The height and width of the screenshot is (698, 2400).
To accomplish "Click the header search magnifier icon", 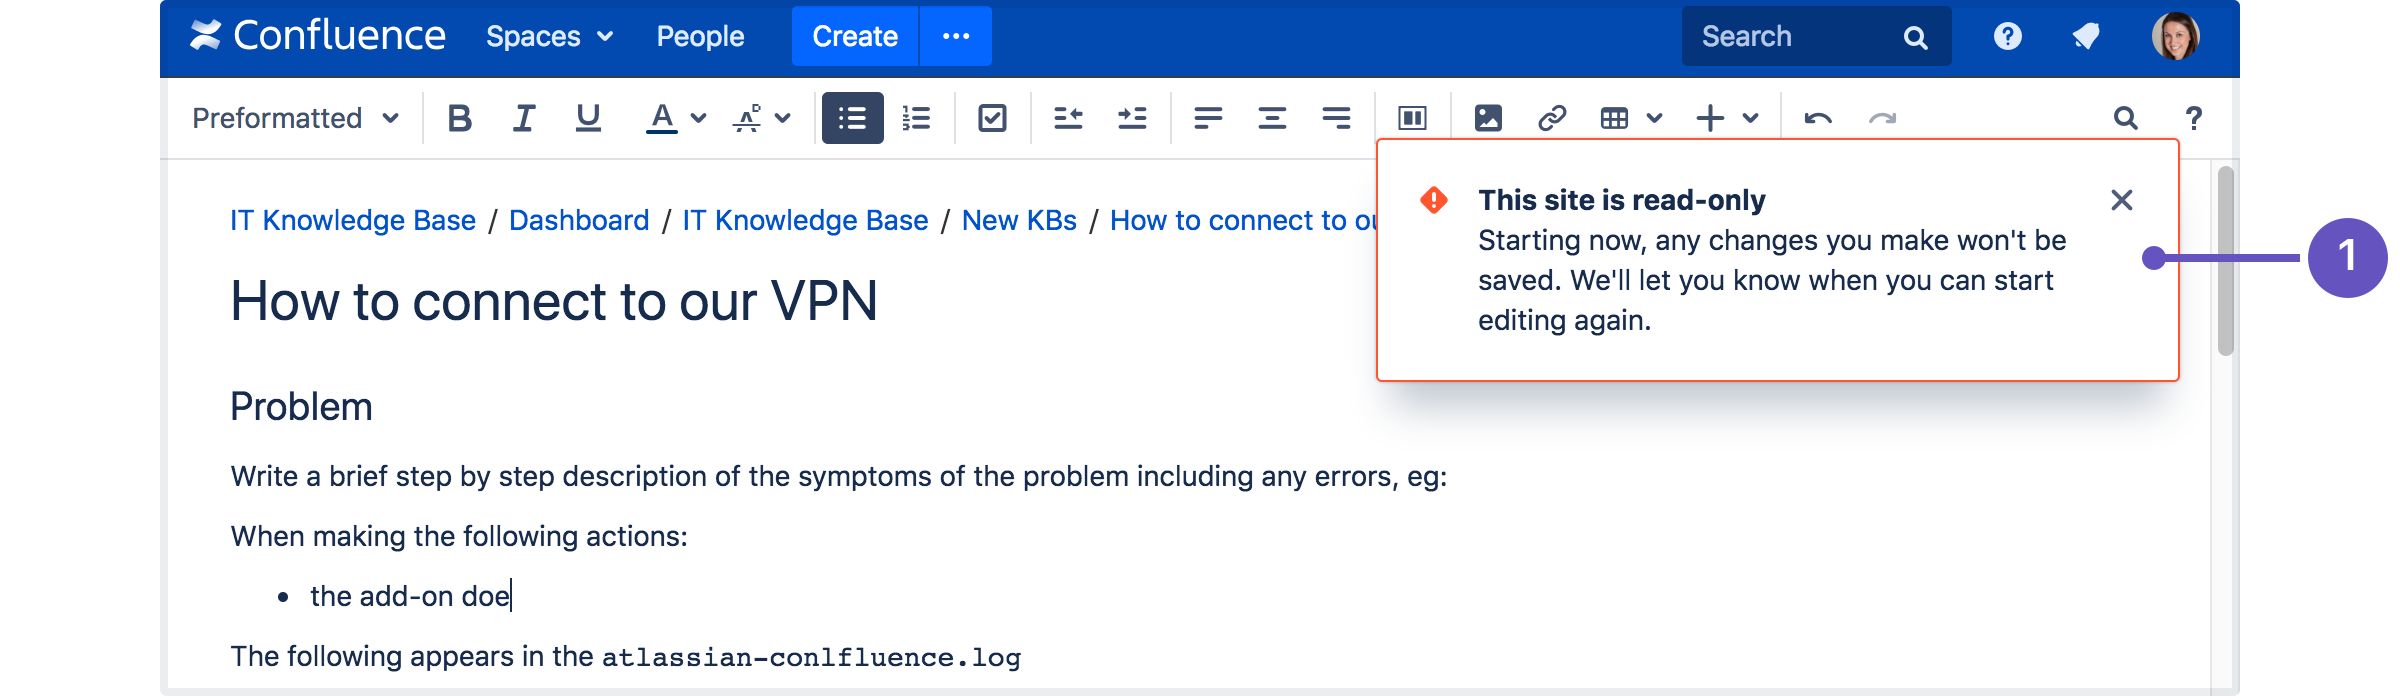I will [1915, 38].
